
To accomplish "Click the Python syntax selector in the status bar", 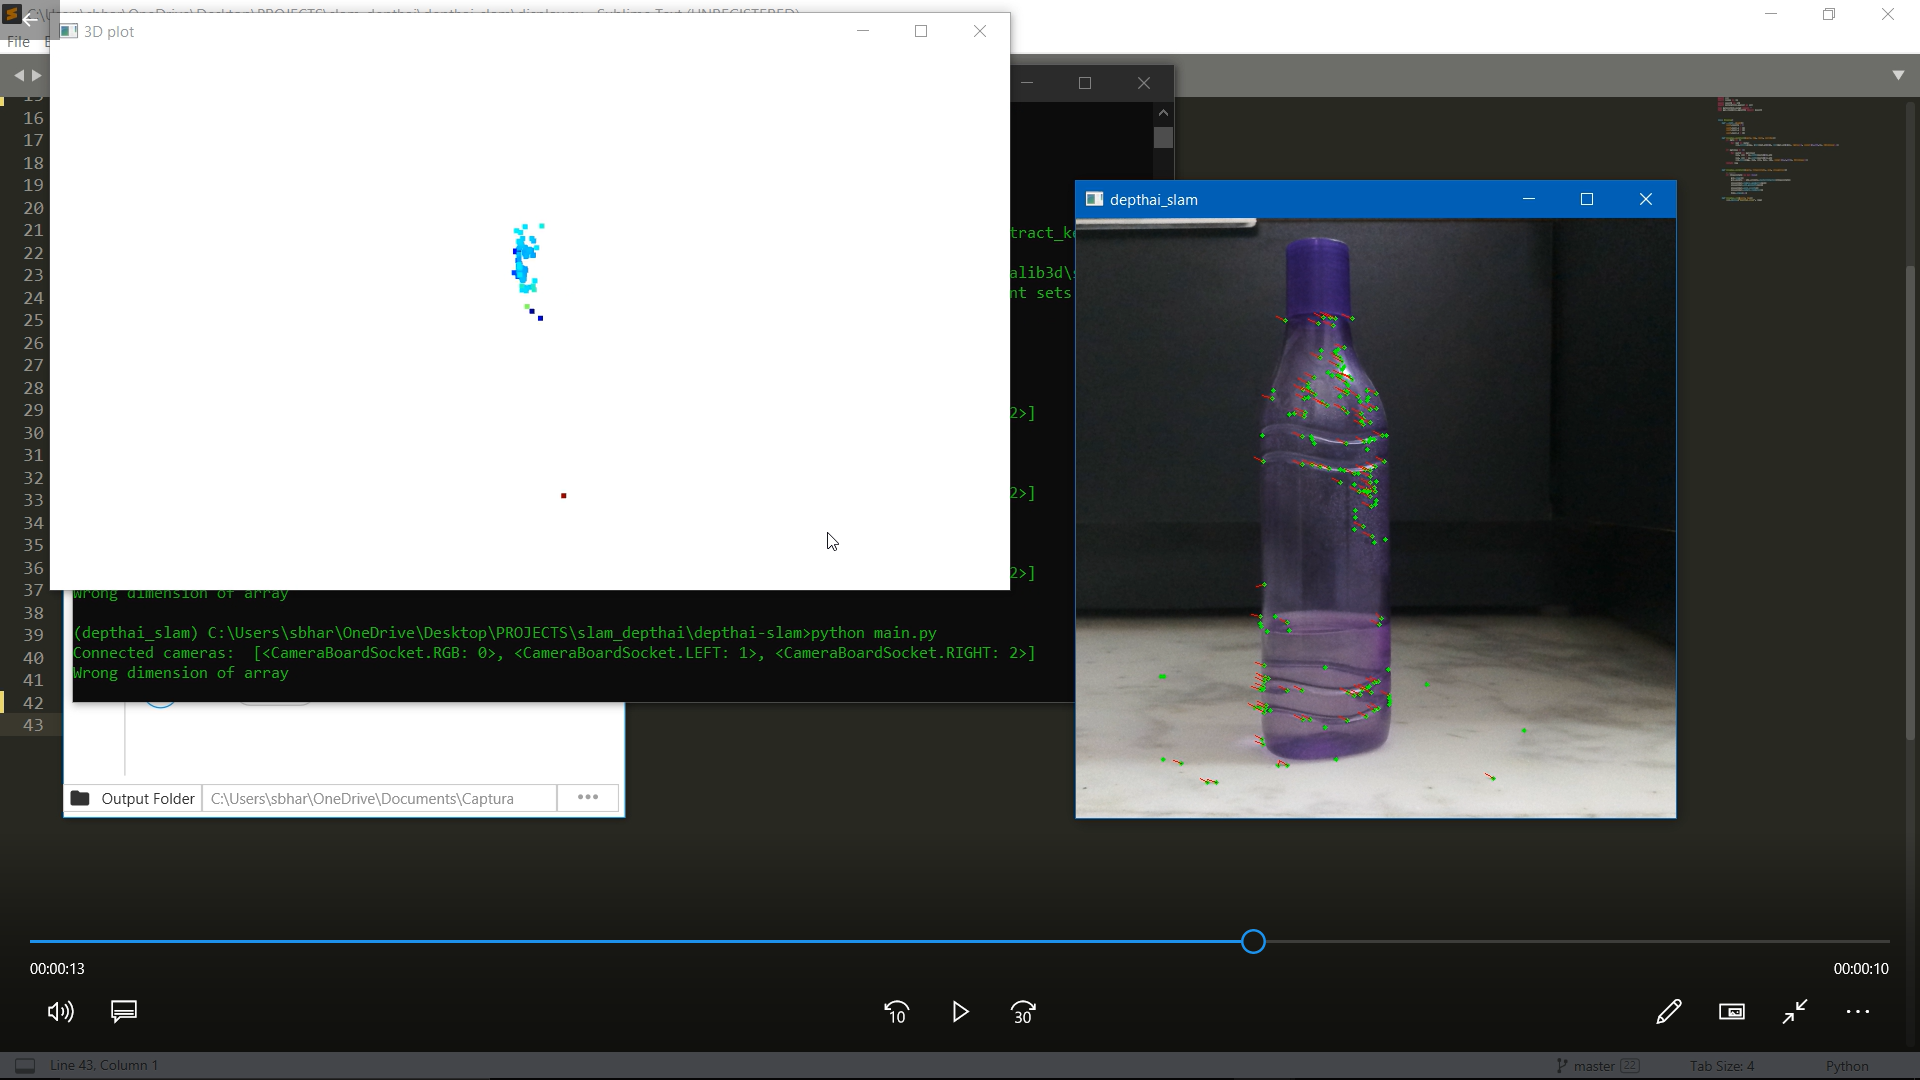I will click(x=1846, y=1066).
